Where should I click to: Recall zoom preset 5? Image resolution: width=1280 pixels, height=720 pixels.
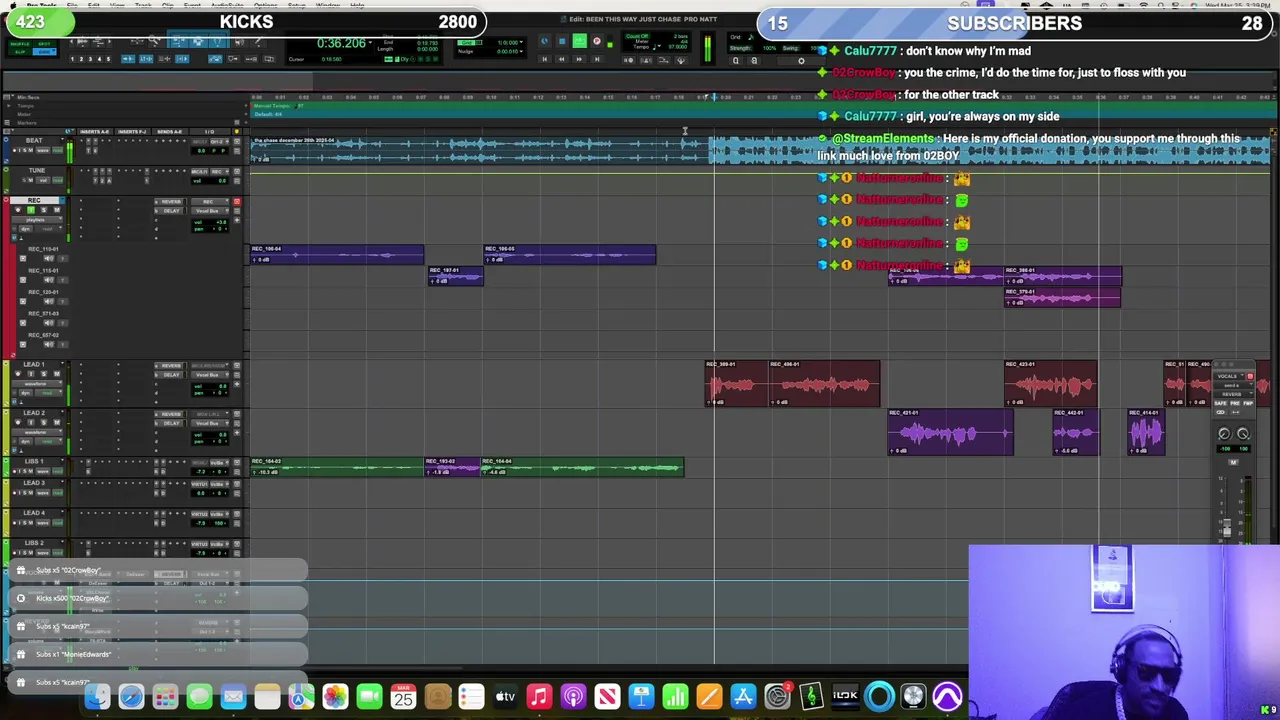(108, 59)
